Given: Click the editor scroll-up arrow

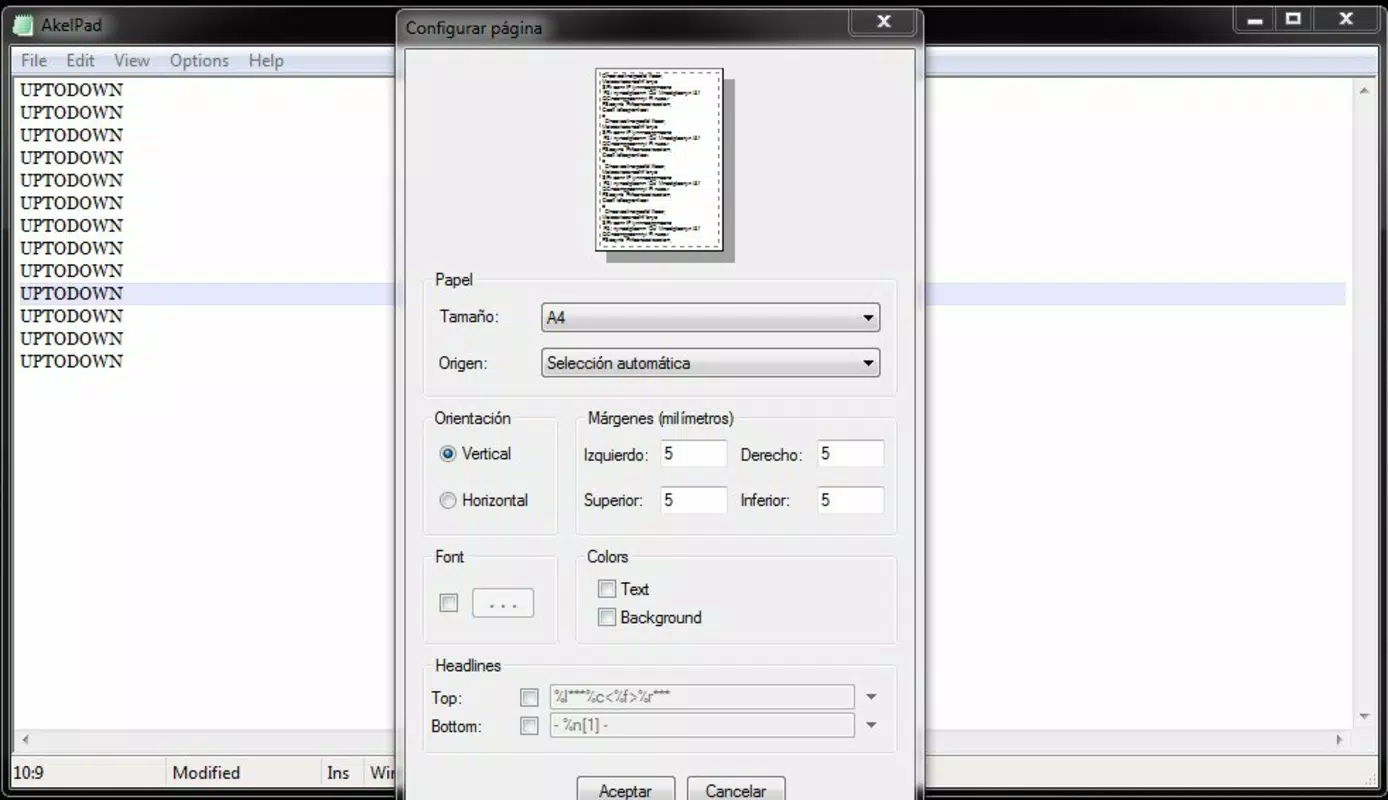Looking at the screenshot, I should (x=1364, y=91).
